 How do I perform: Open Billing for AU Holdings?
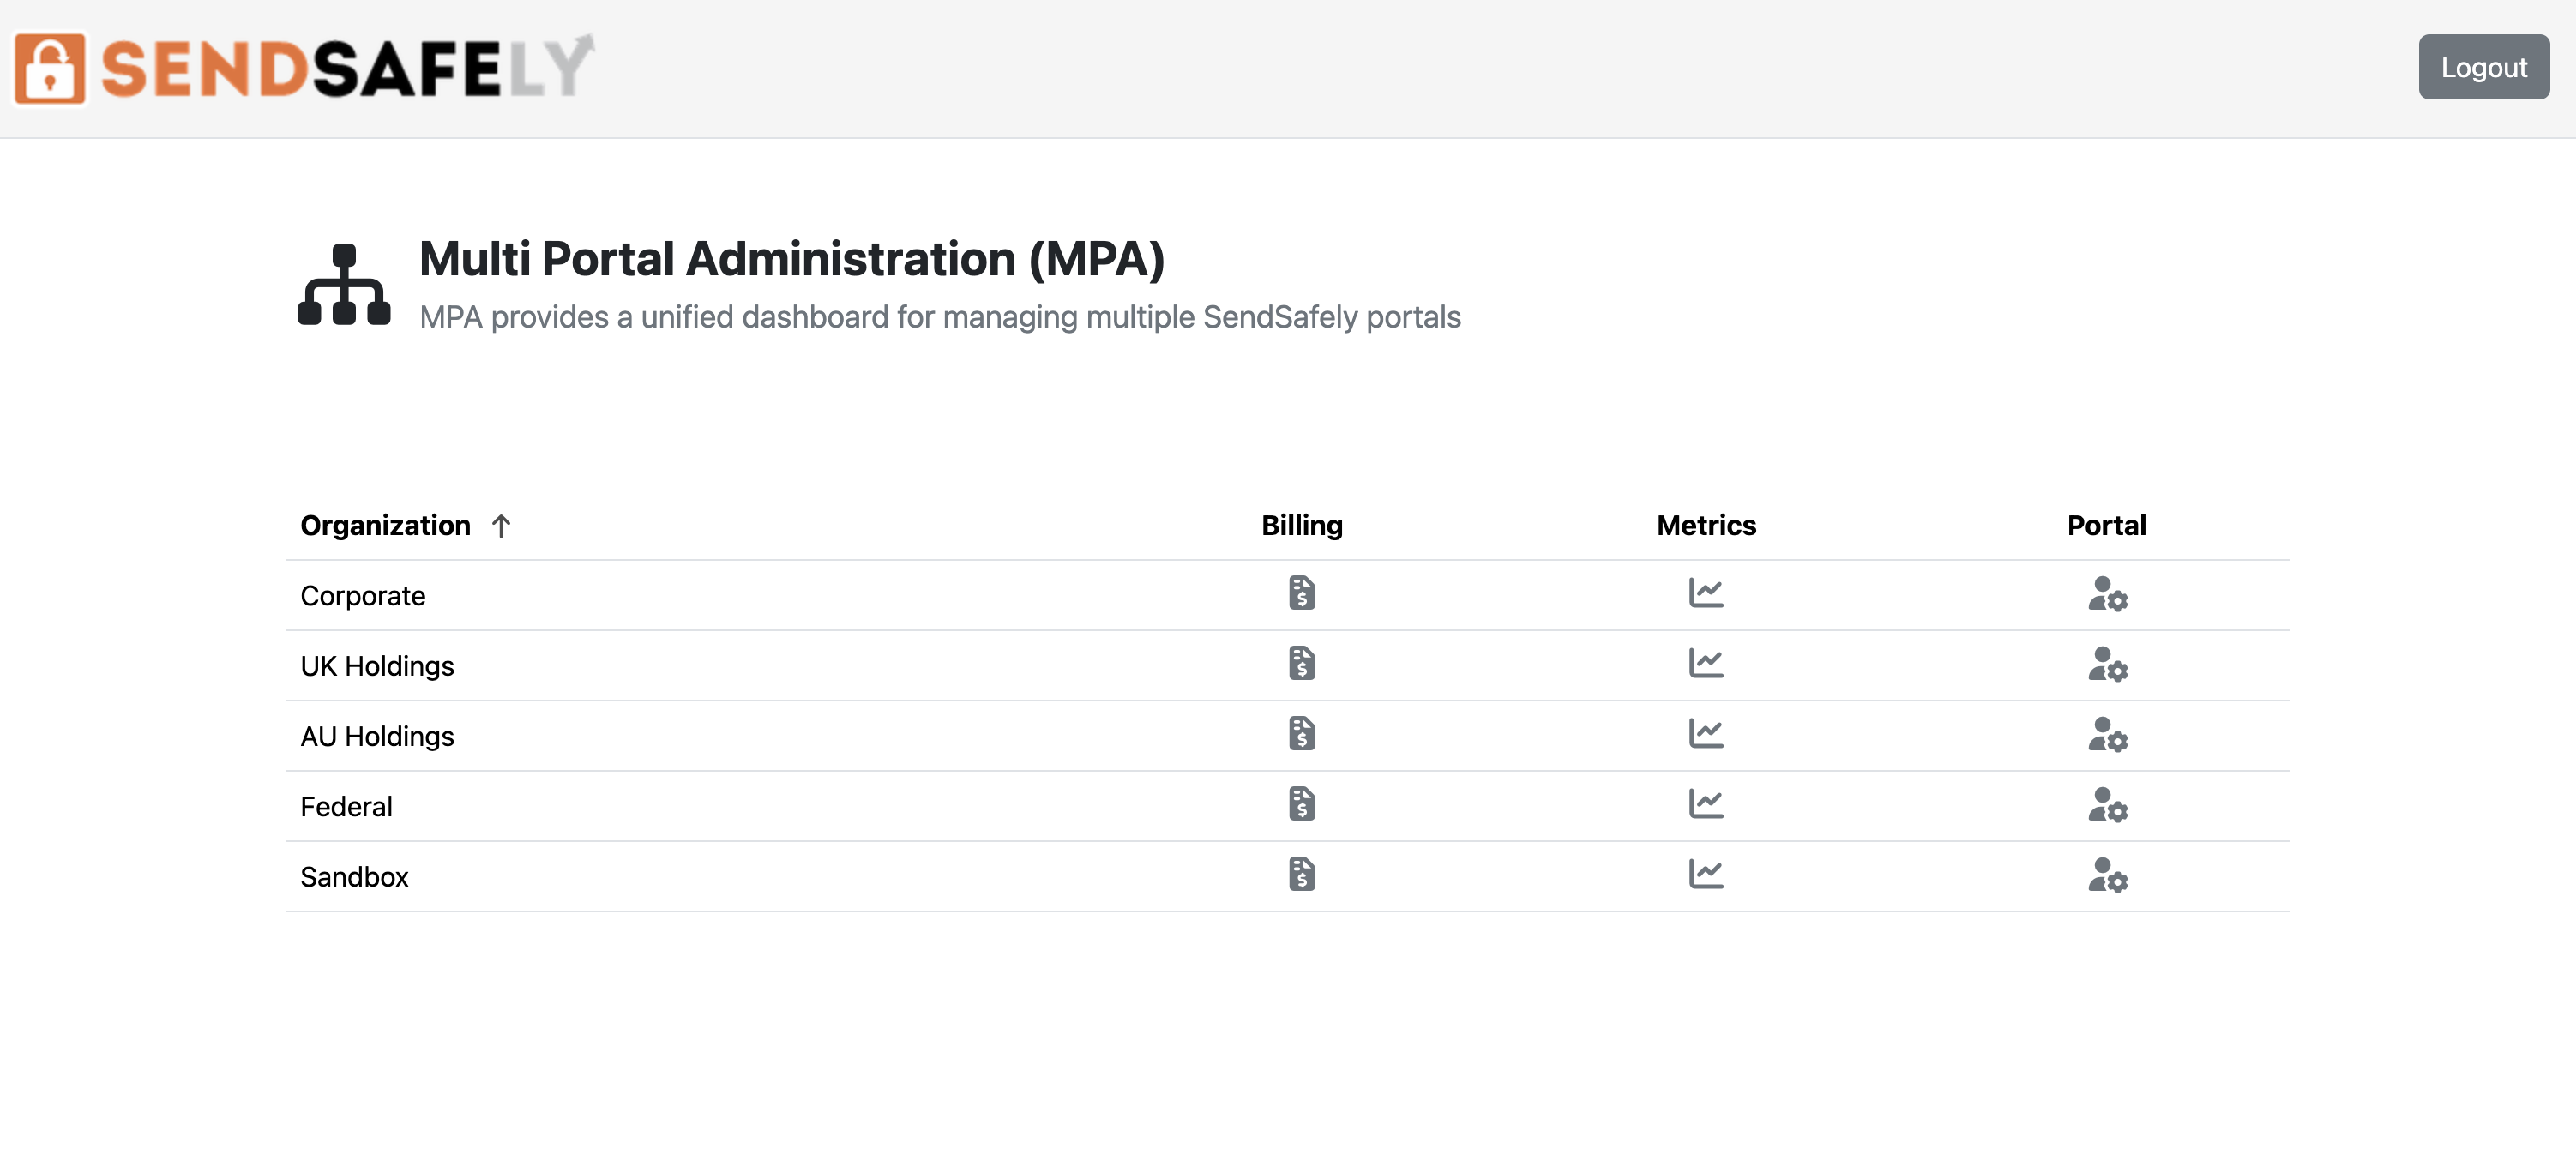point(1301,733)
